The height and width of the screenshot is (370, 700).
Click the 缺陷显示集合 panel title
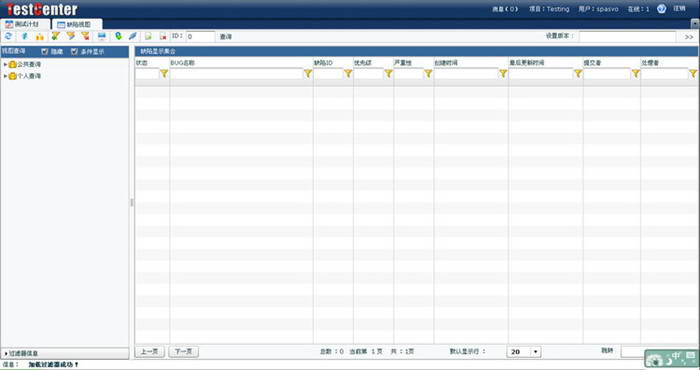pos(158,51)
